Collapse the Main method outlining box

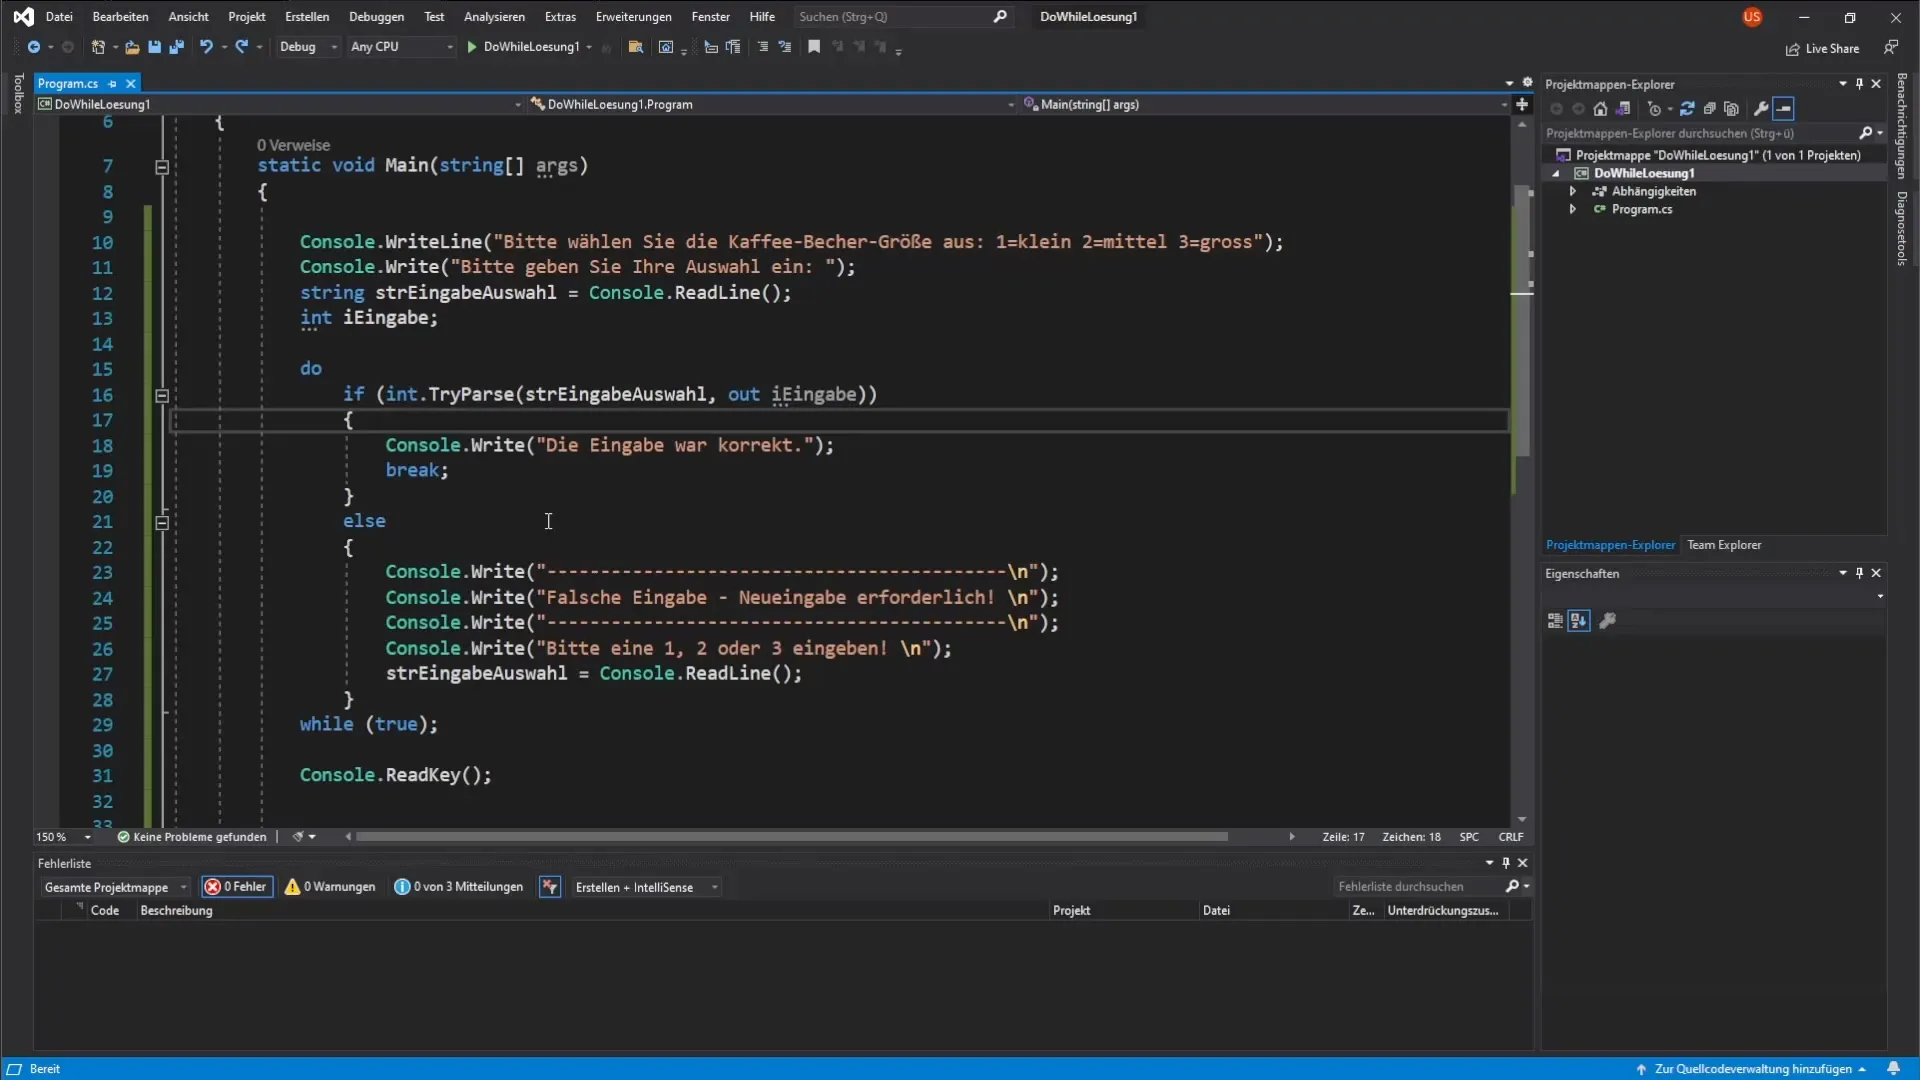click(162, 167)
